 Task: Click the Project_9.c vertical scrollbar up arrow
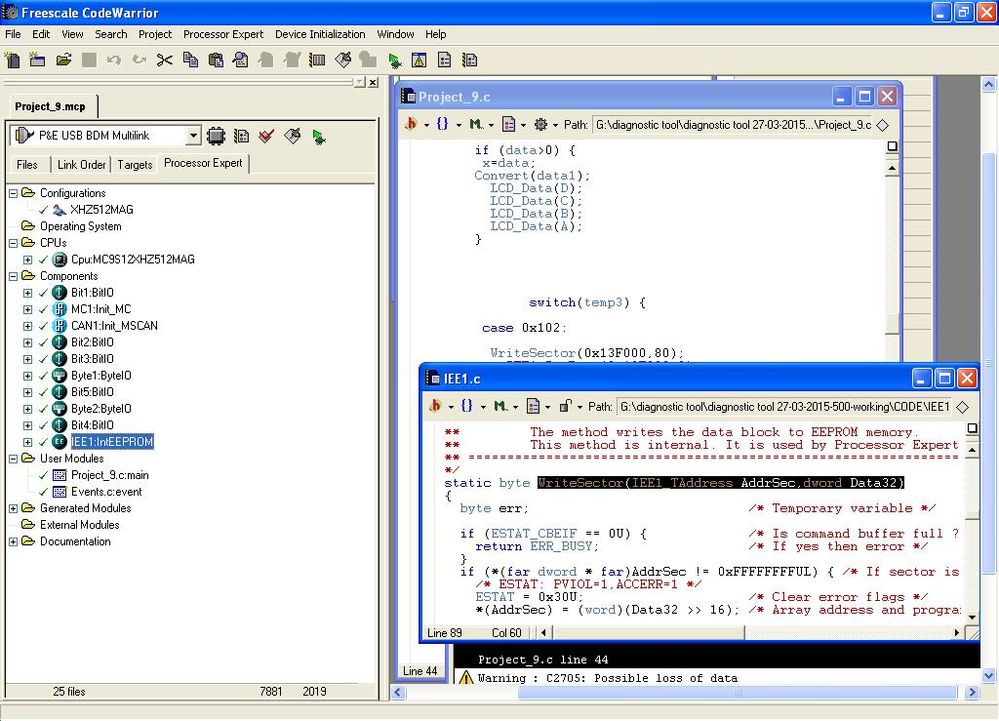coord(892,168)
